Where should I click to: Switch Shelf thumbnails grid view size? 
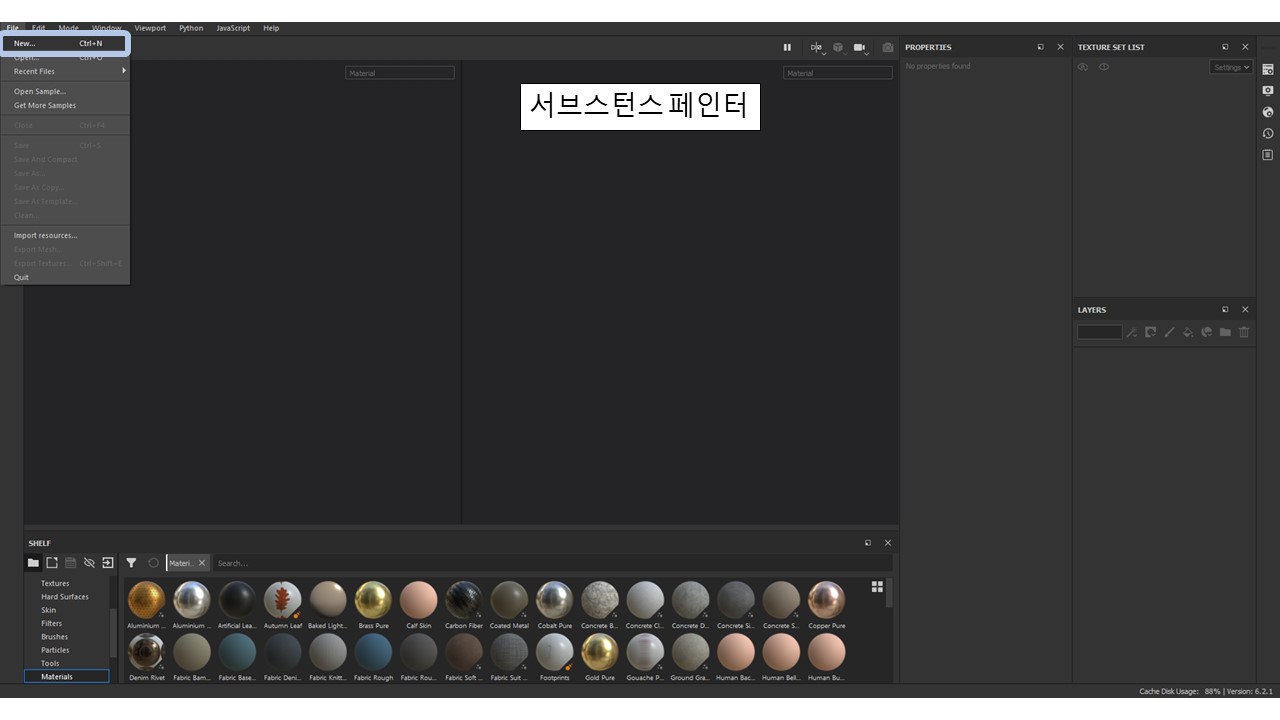tap(877, 587)
